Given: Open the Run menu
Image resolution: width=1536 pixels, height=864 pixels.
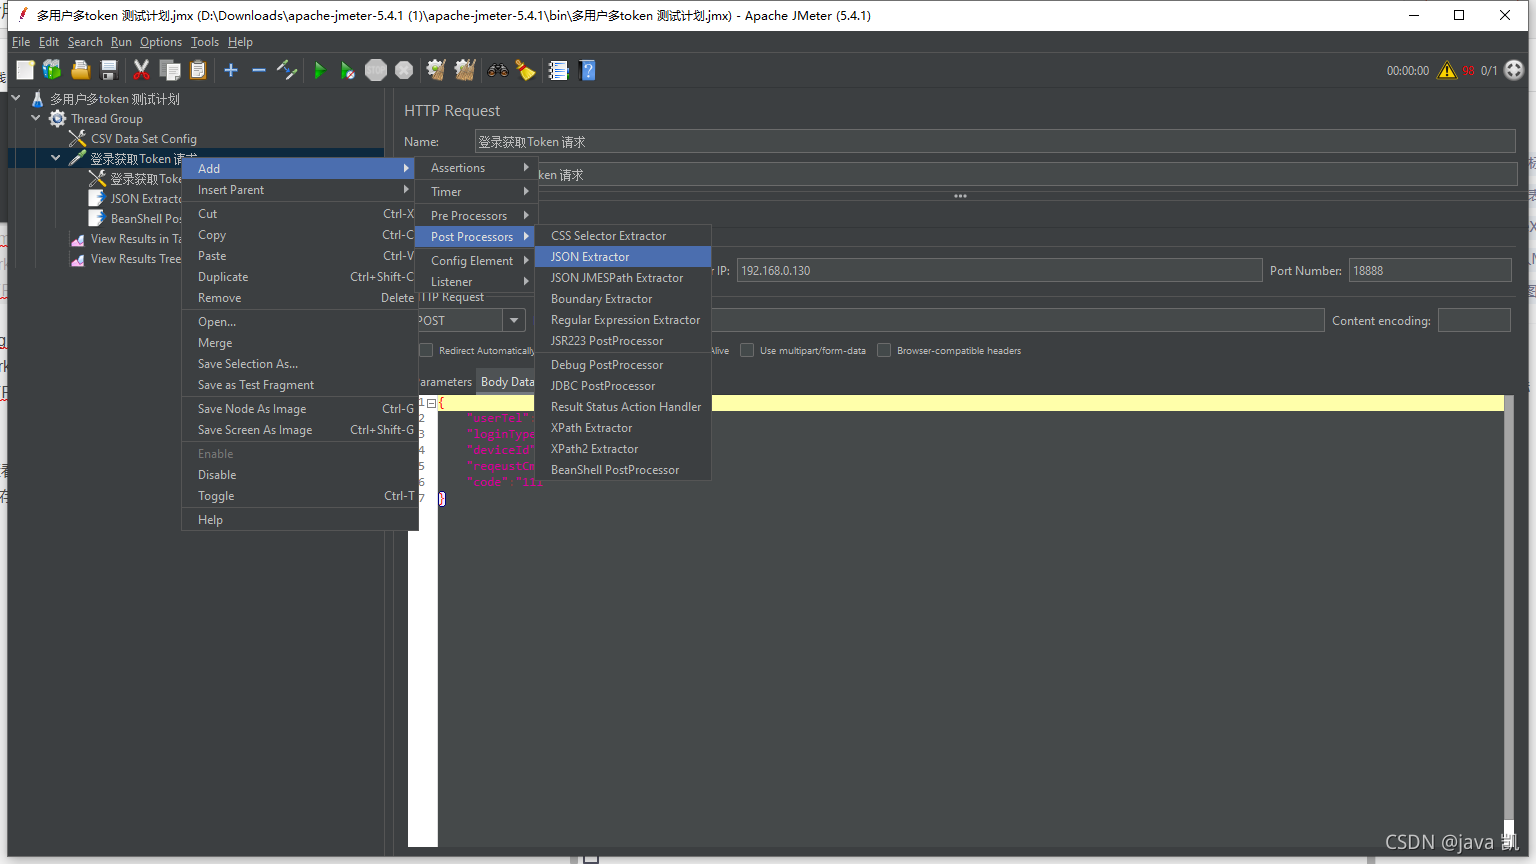Looking at the screenshot, I should [x=121, y=42].
